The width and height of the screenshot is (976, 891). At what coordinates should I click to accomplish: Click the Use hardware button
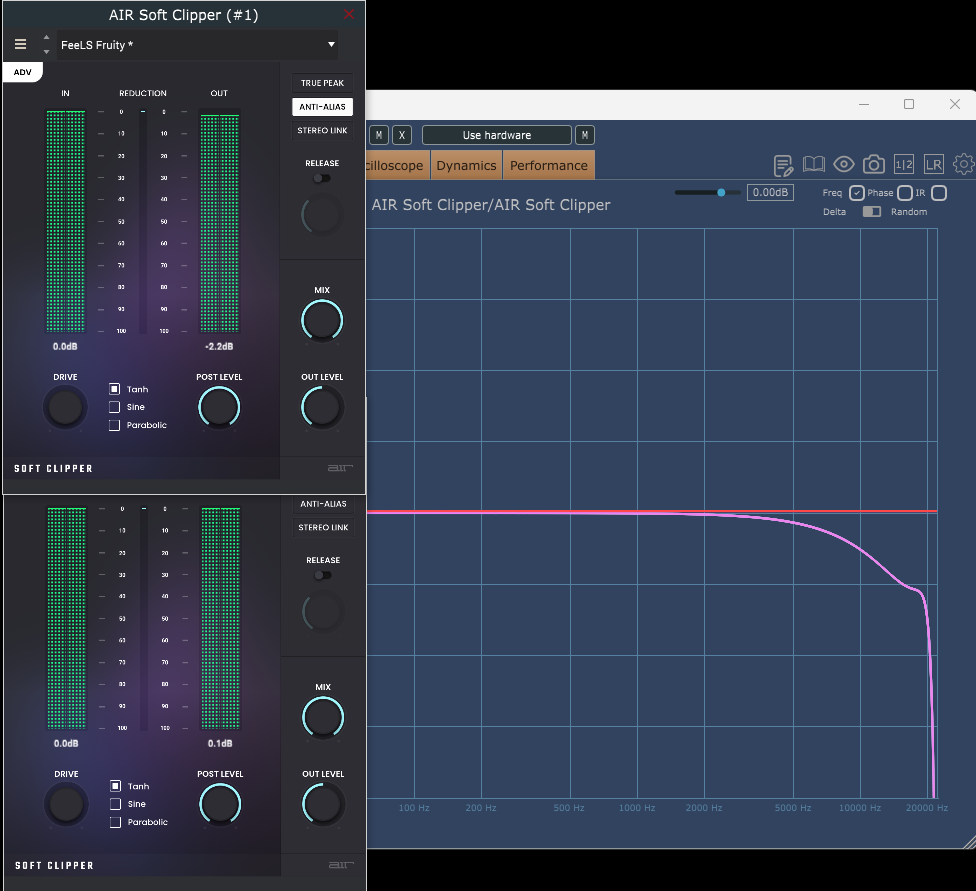click(x=497, y=135)
